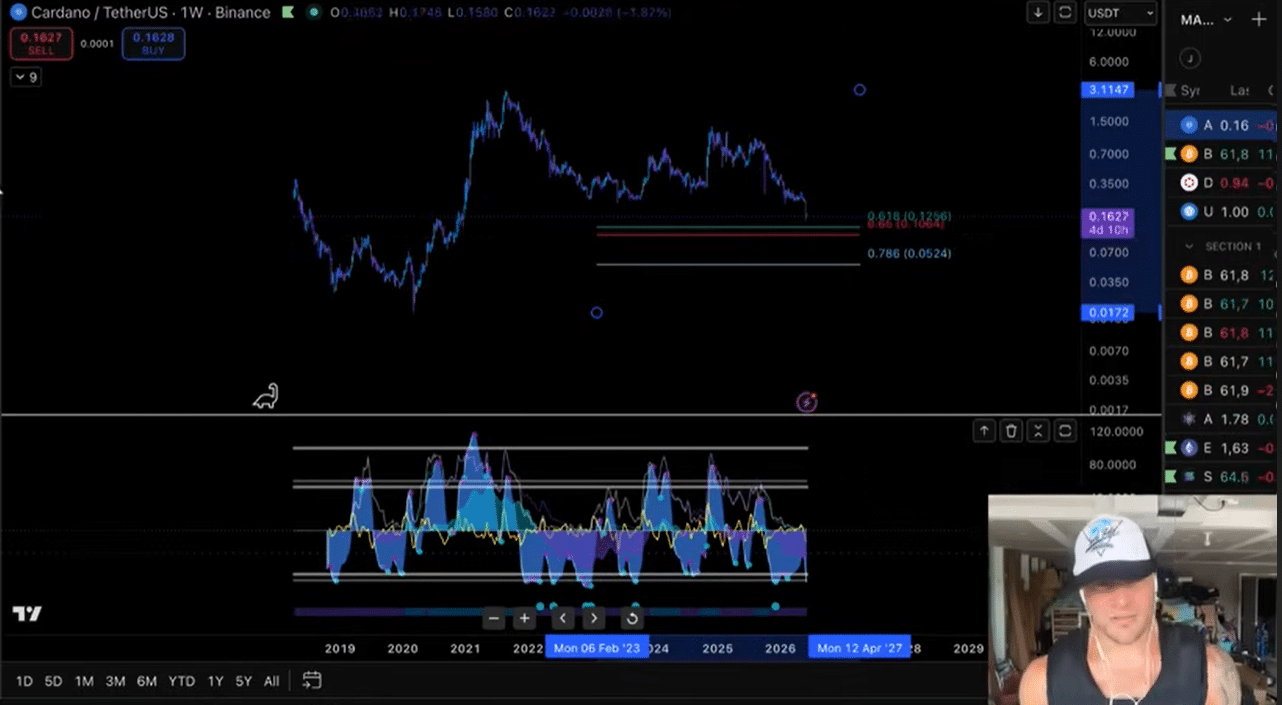Click the J avatar circle in watchlist panel
Image resolution: width=1282 pixels, height=705 pixels.
click(x=1190, y=58)
